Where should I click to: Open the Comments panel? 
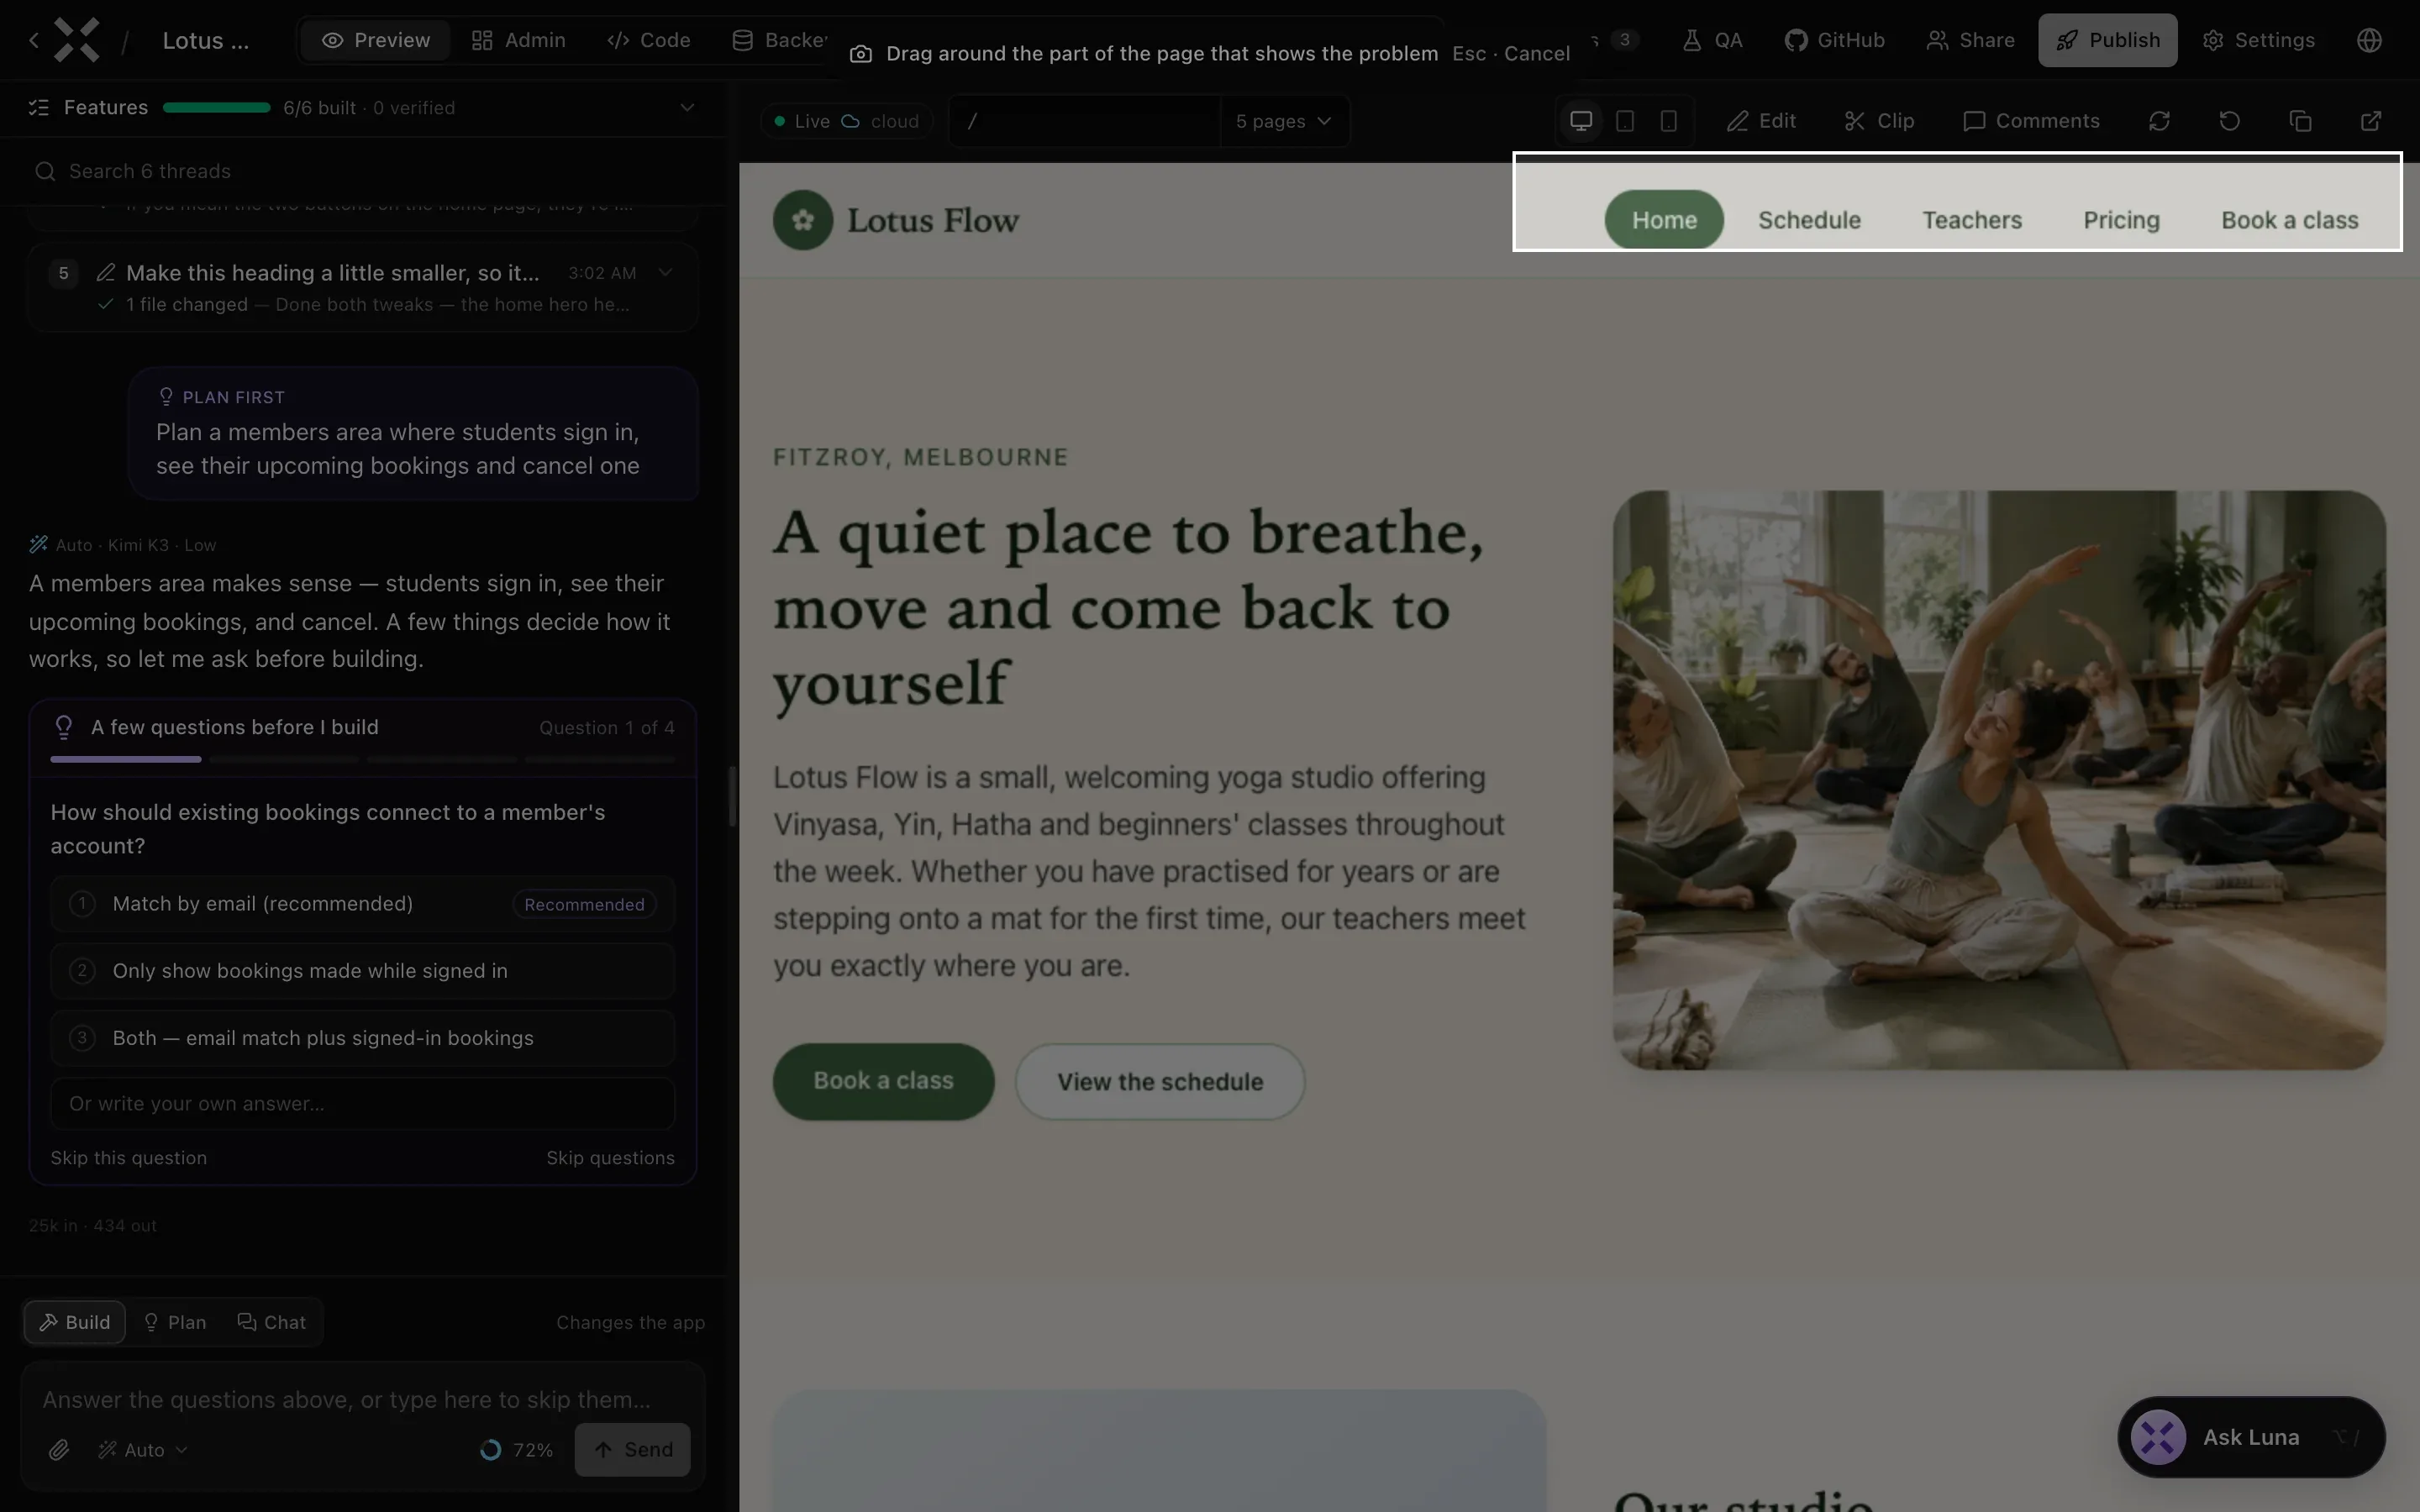pyautogui.click(x=2031, y=121)
